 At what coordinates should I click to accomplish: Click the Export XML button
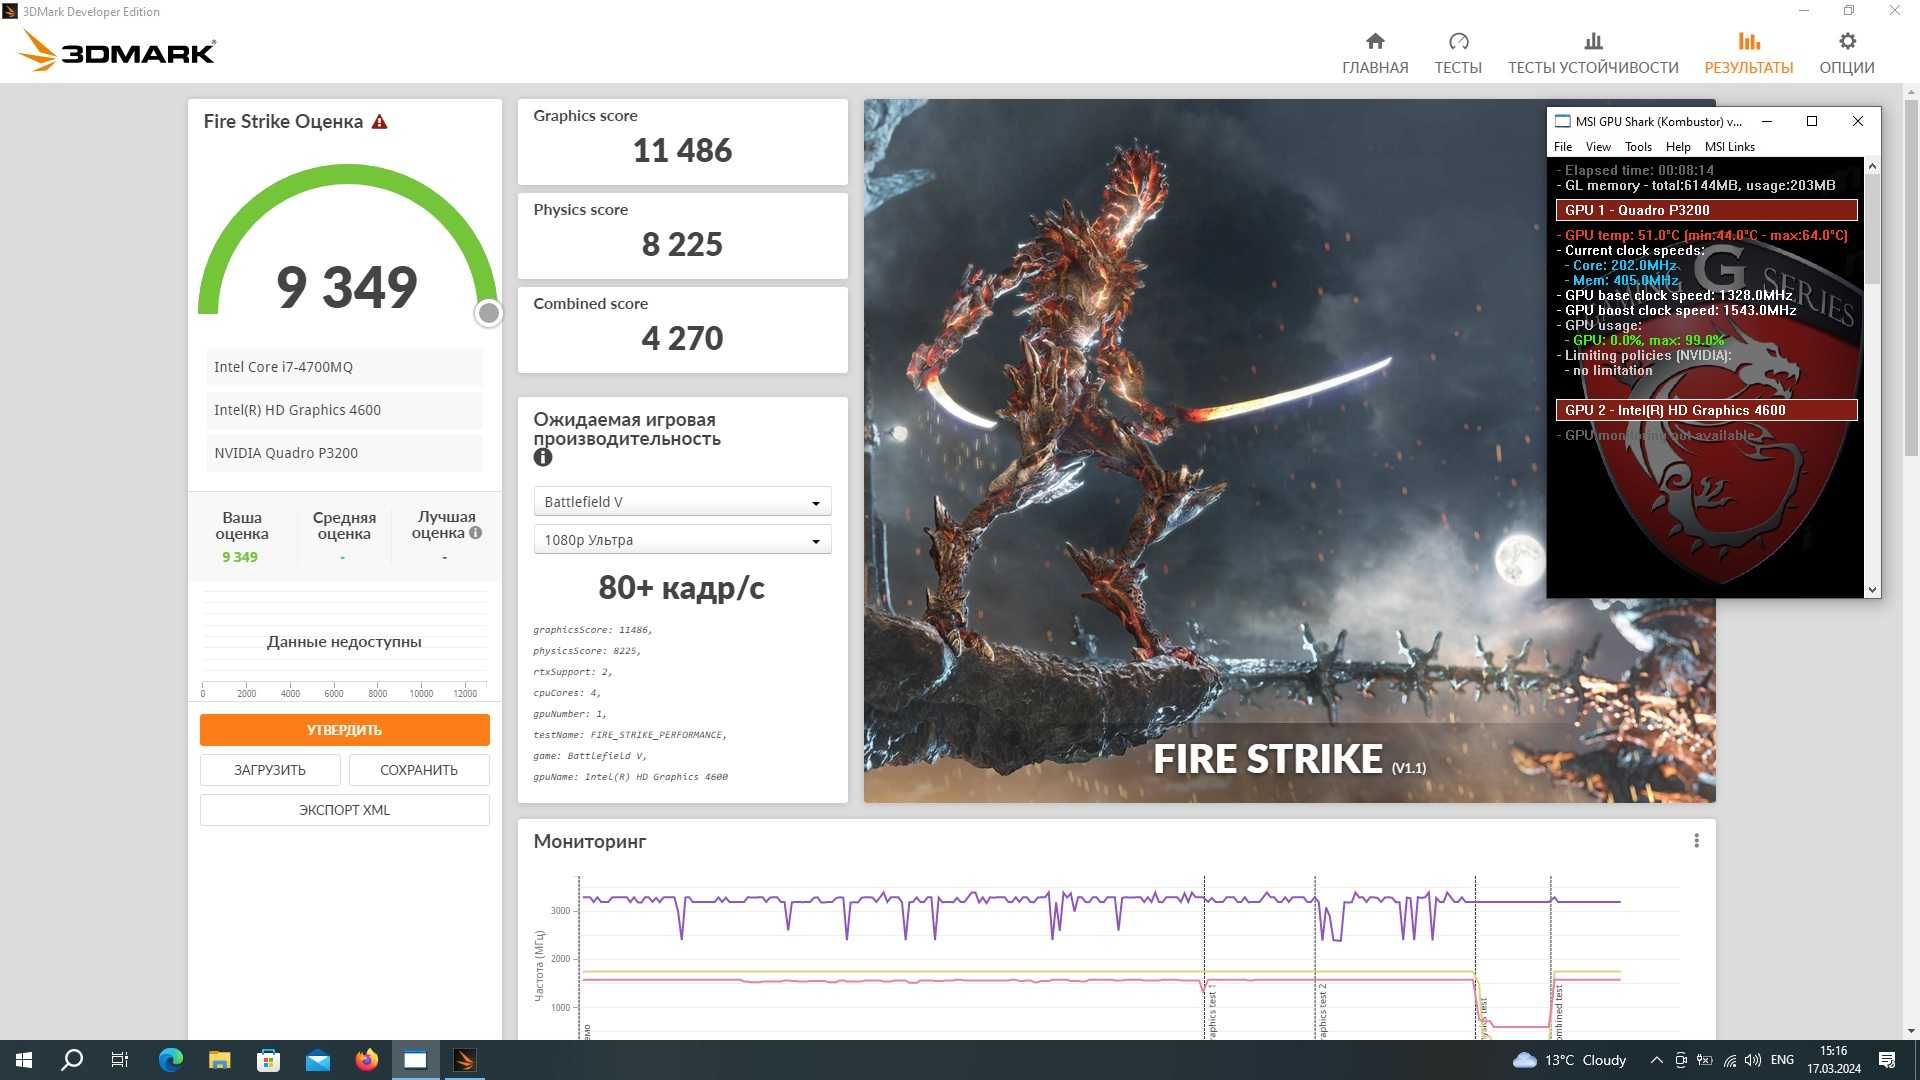pyautogui.click(x=343, y=810)
